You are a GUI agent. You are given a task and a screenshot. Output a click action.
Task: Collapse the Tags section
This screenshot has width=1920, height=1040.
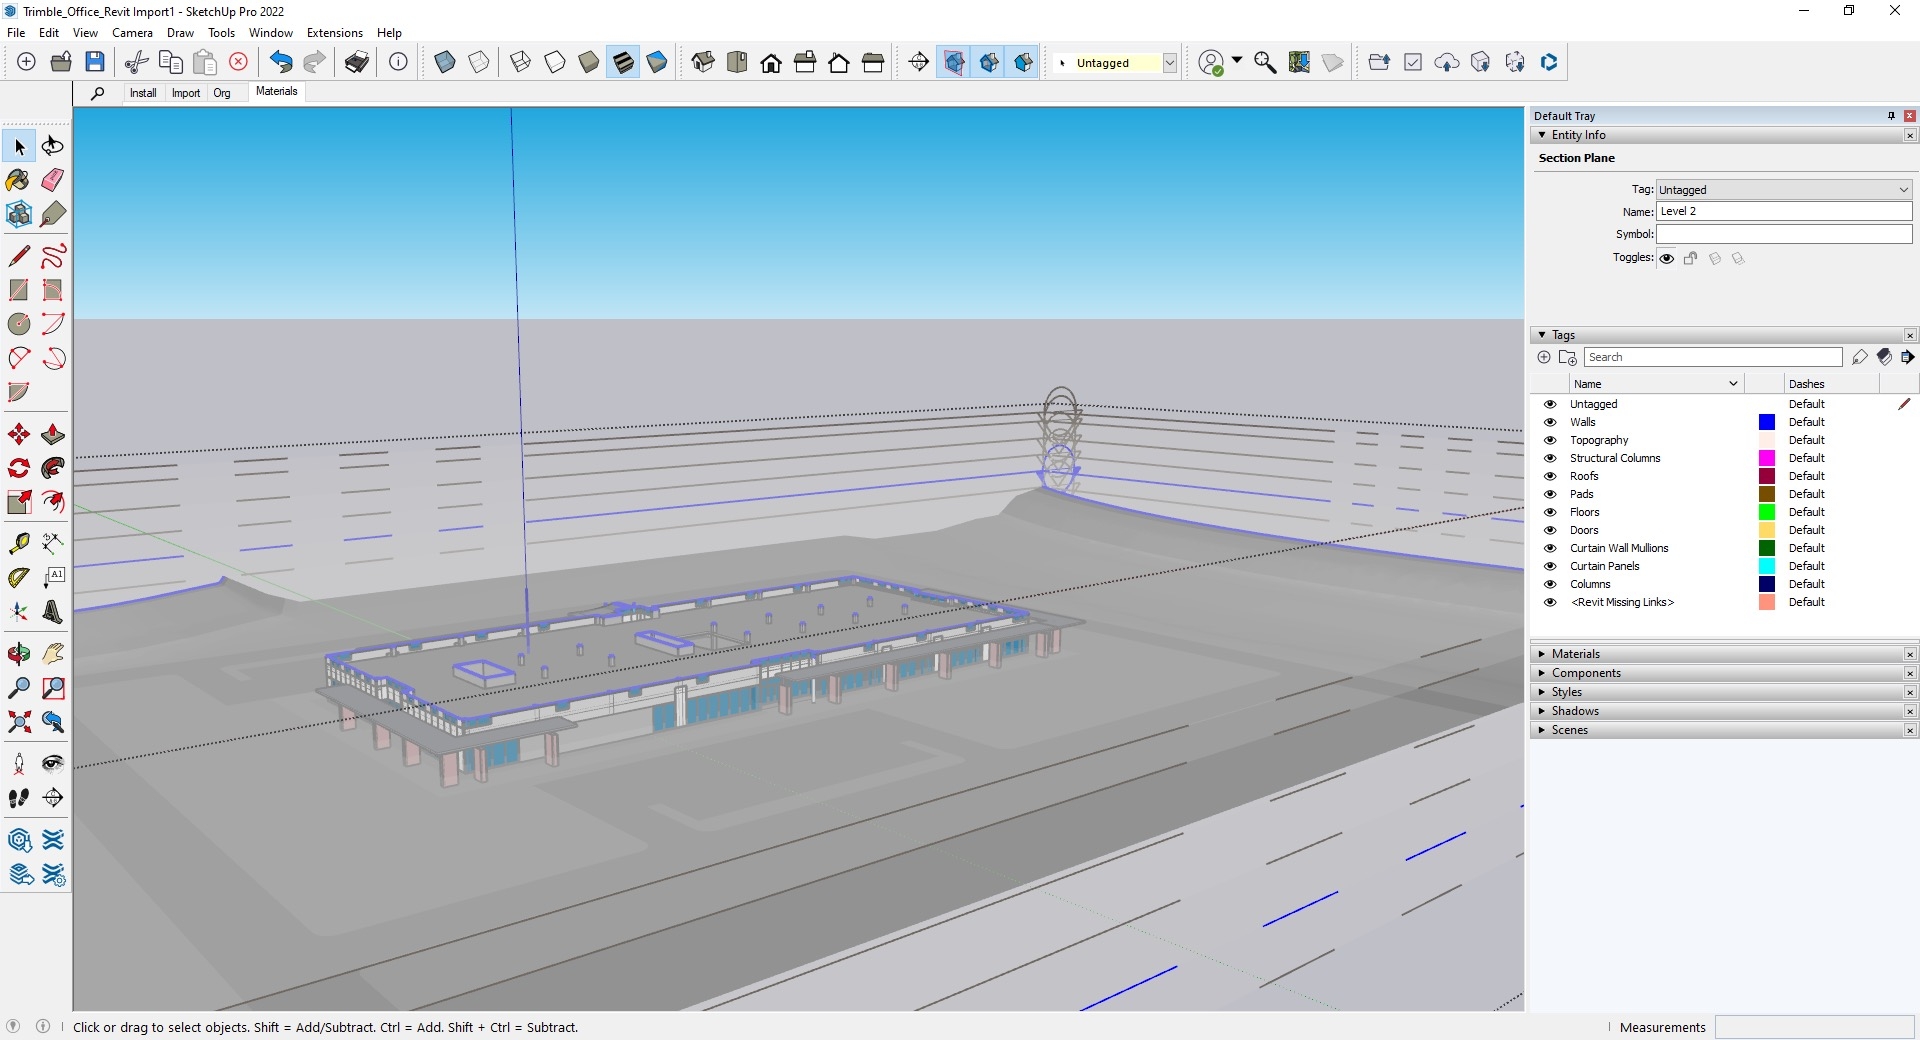pos(1541,335)
